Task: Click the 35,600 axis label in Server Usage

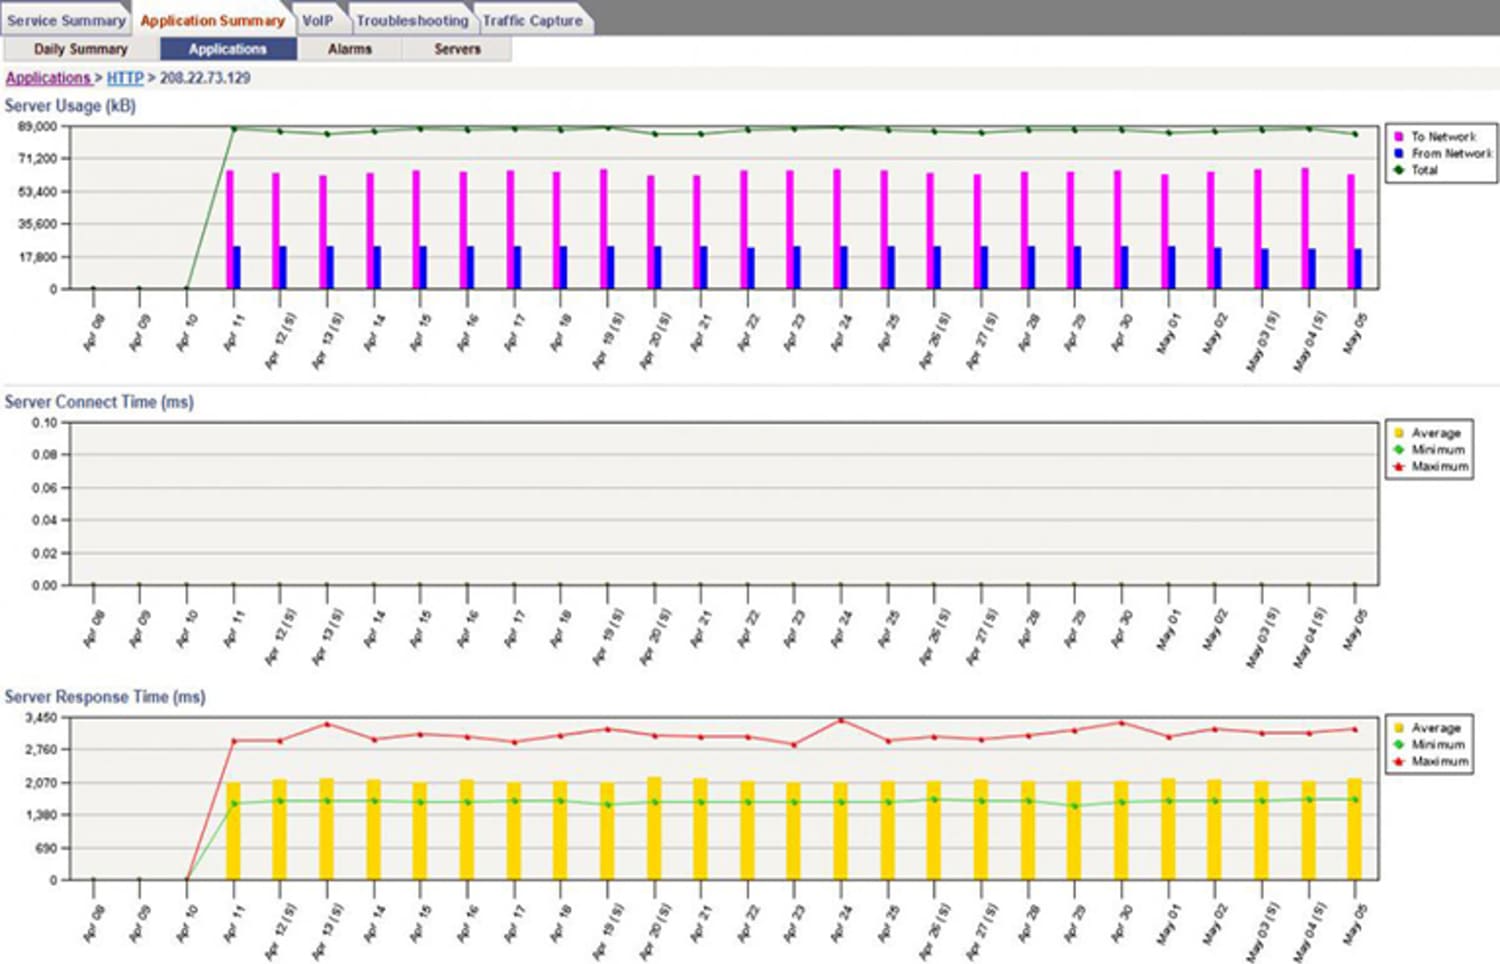Action: [x=38, y=224]
